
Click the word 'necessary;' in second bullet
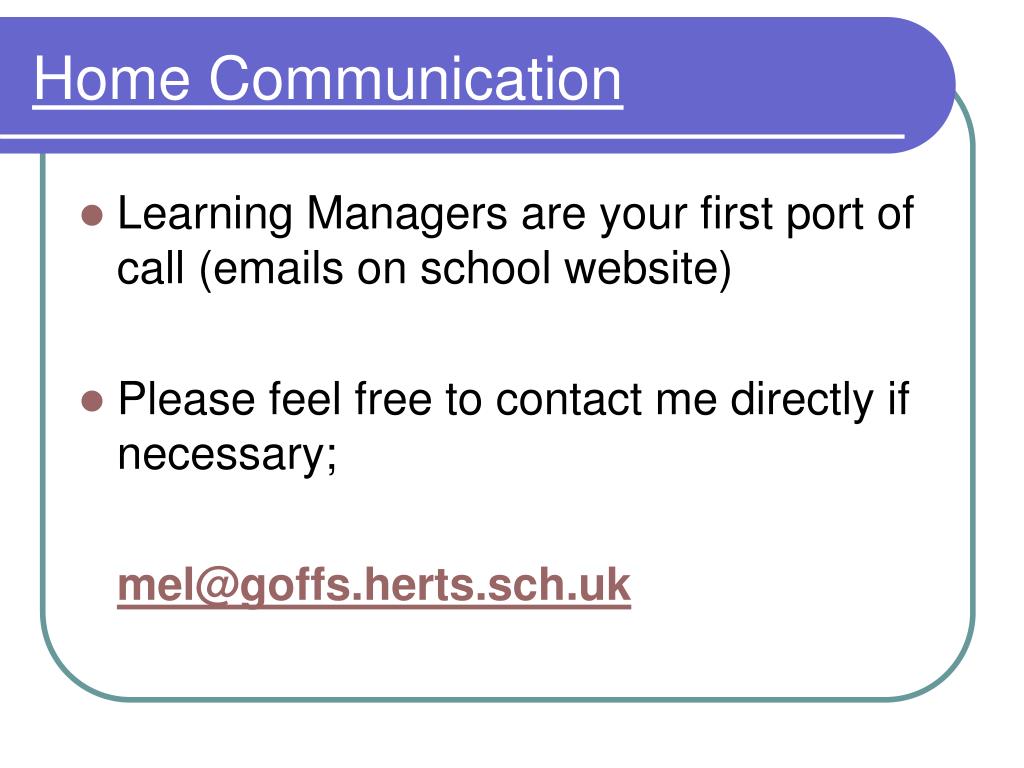pos(227,455)
